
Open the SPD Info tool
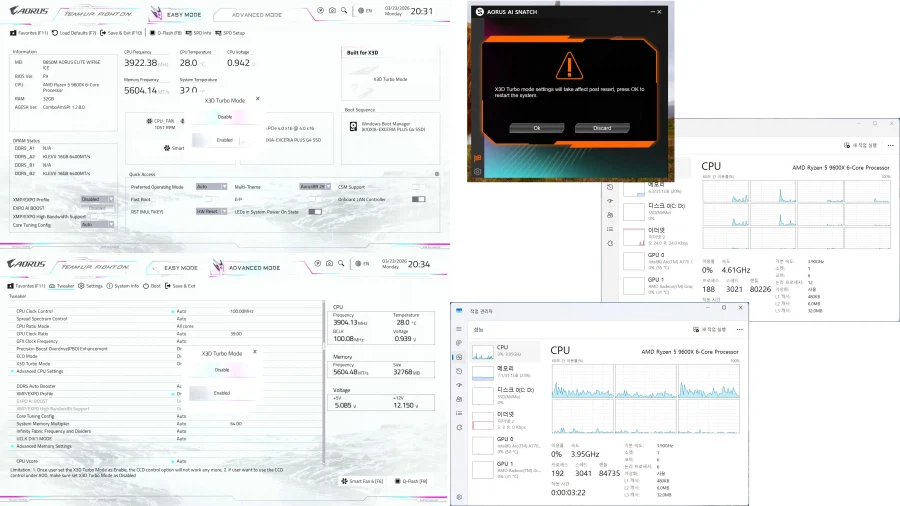(x=197, y=33)
